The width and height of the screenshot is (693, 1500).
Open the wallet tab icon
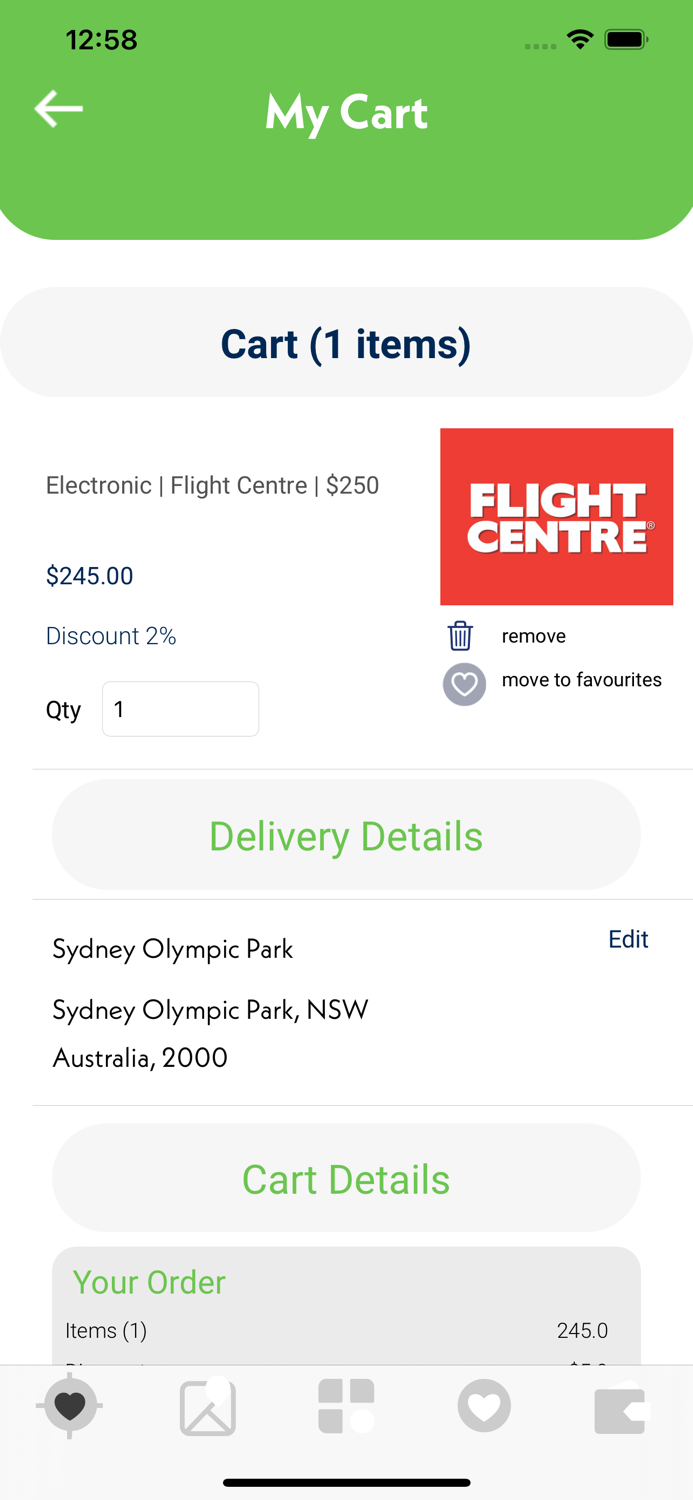click(621, 1406)
